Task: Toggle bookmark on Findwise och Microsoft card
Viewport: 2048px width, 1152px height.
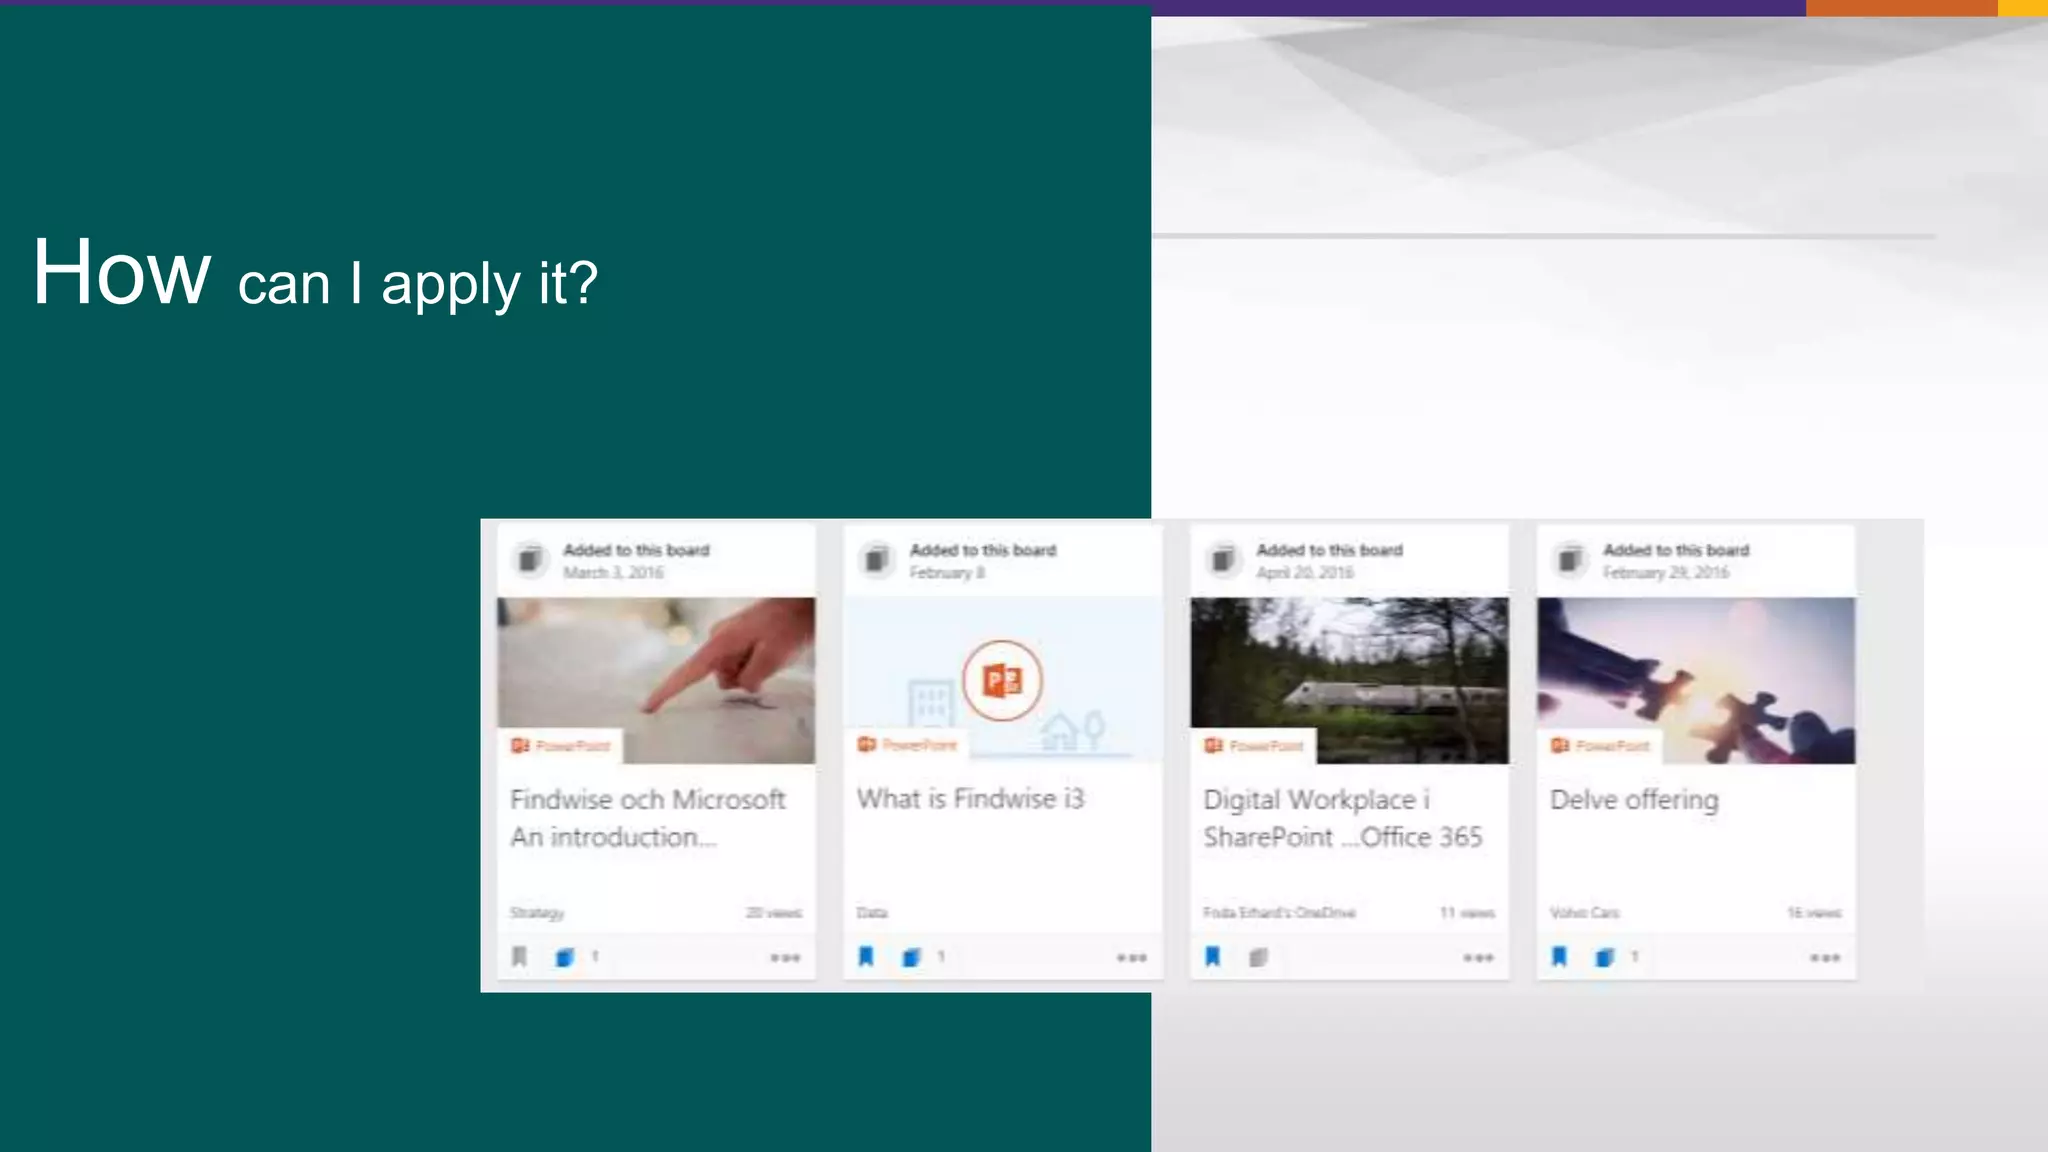Action: click(x=519, y=957)
